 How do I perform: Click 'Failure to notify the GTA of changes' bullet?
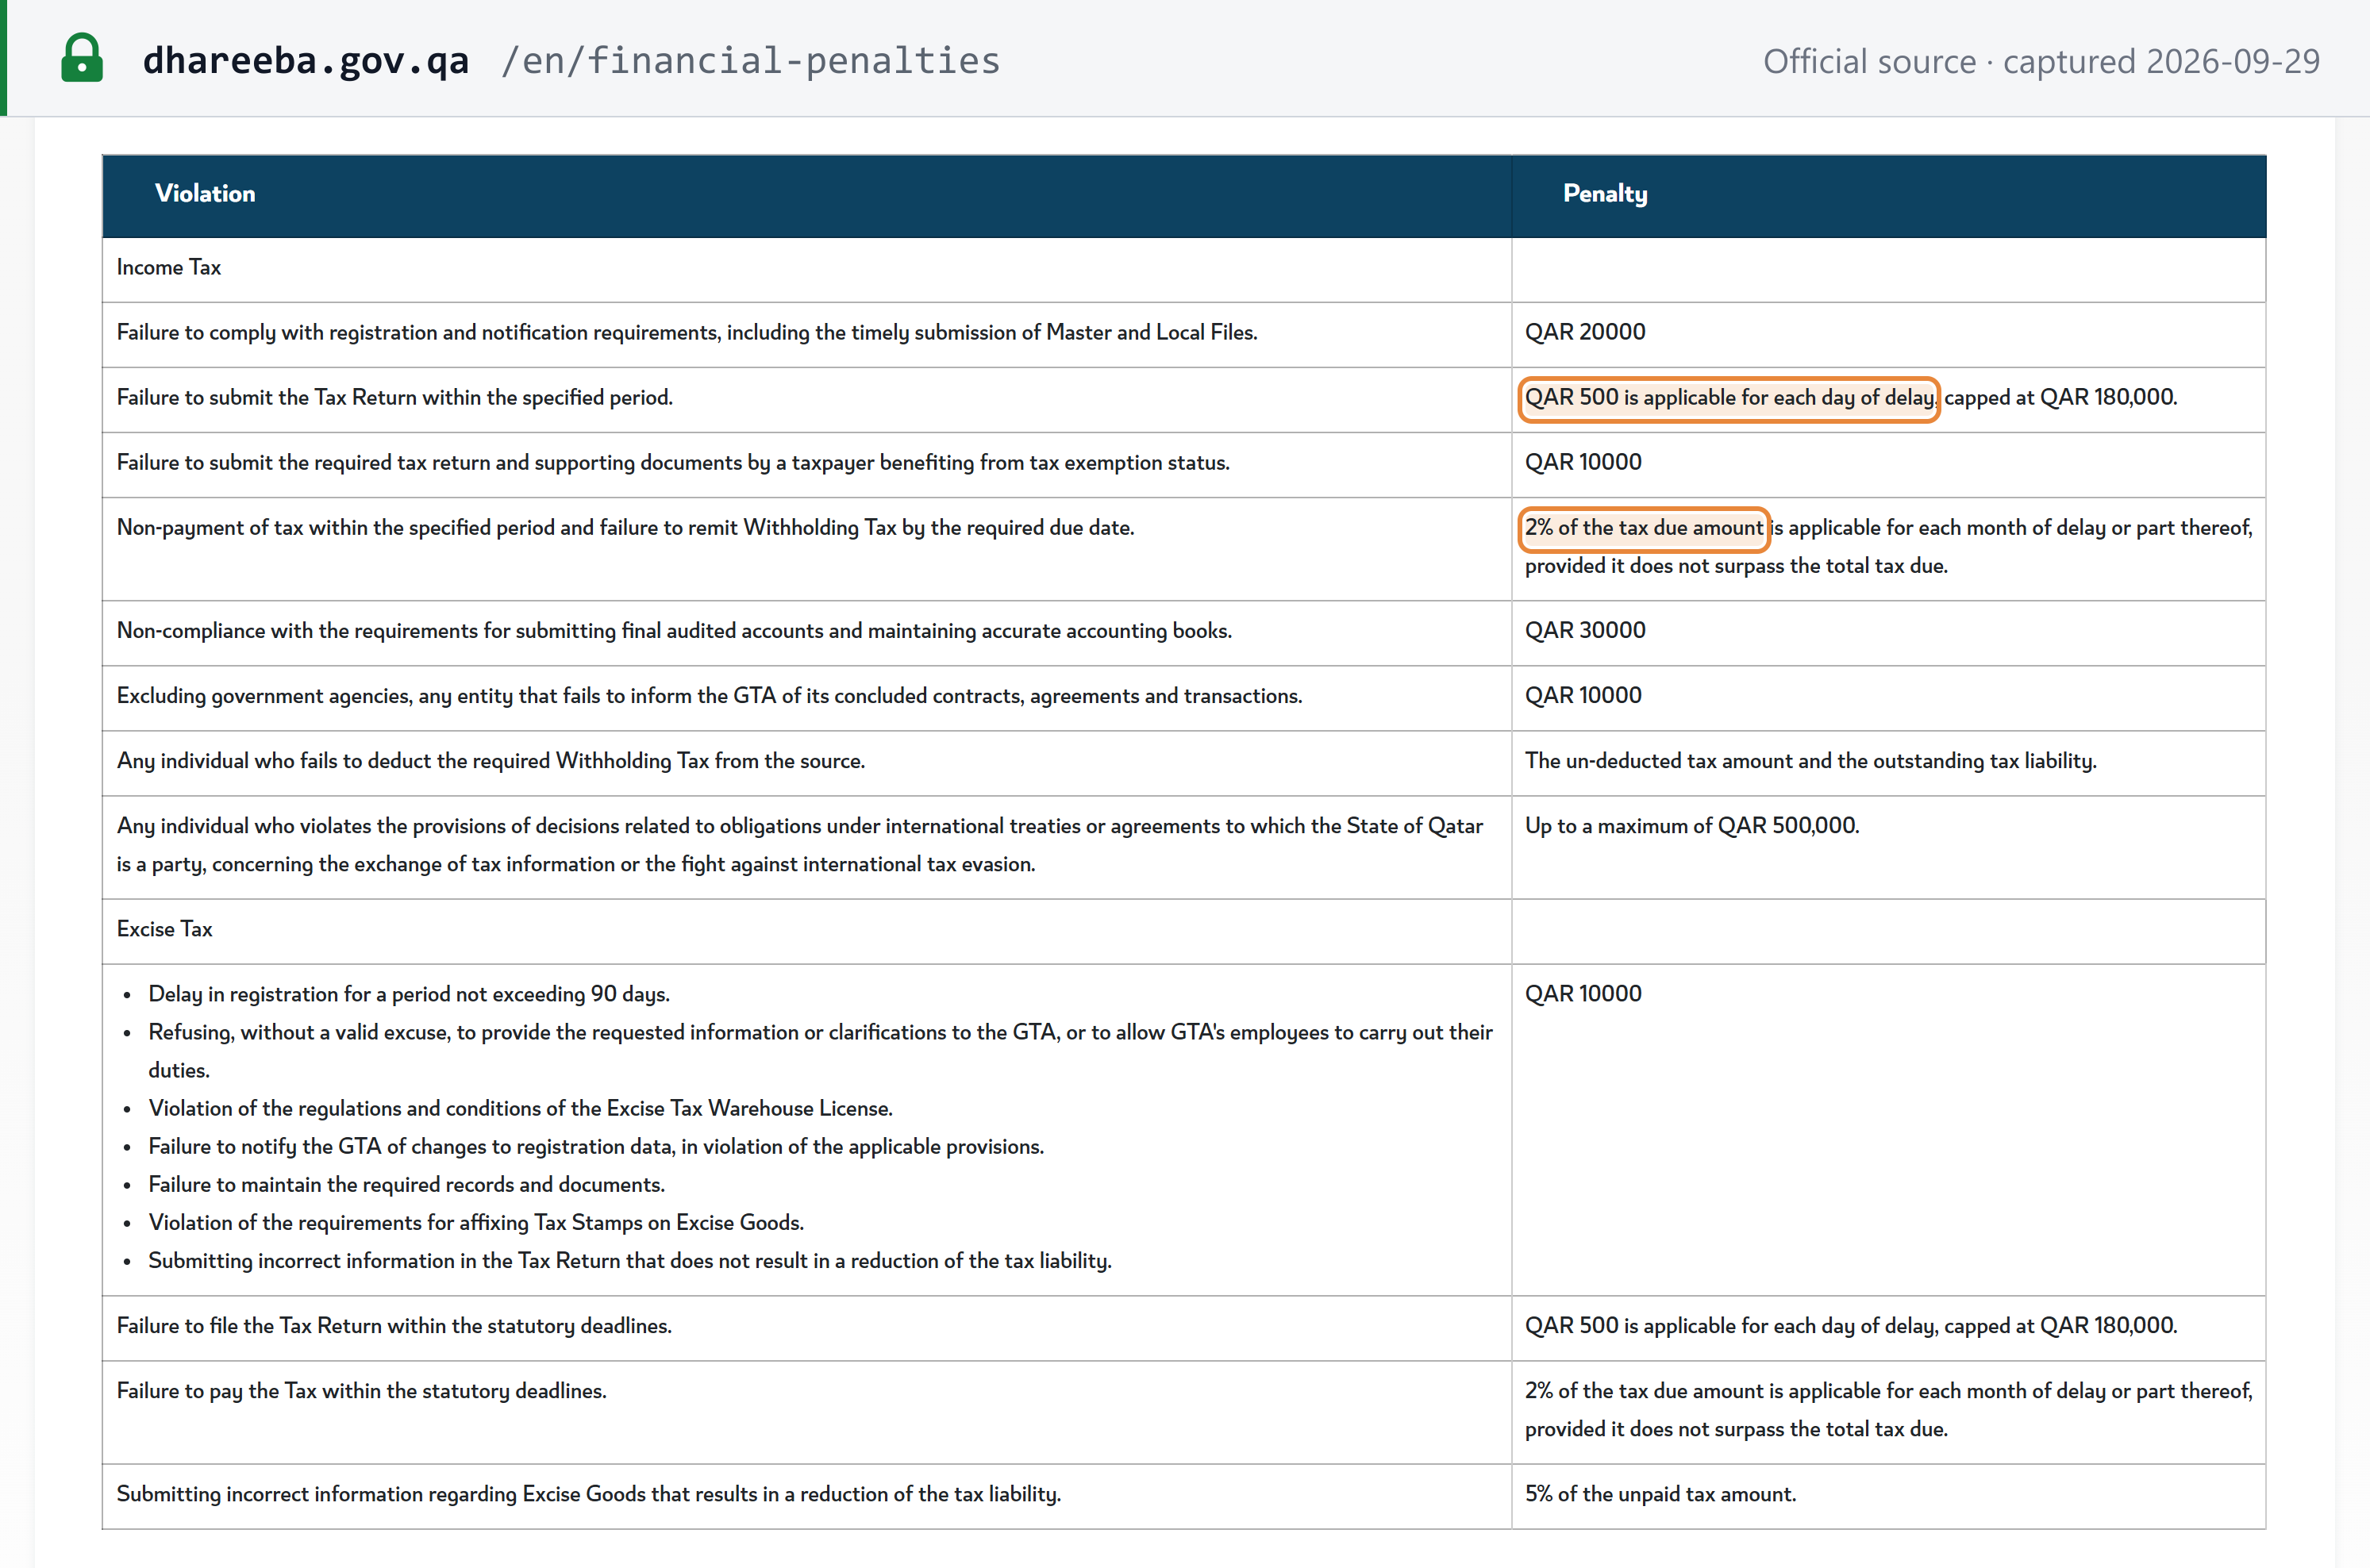point(596,1147)
